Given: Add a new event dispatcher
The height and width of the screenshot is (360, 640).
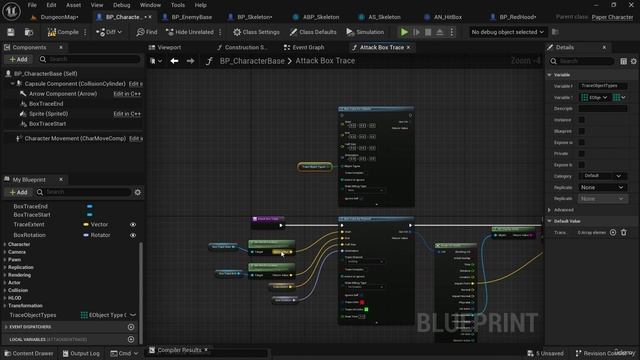Looking at the screenshot, I should tap(131, 327).
